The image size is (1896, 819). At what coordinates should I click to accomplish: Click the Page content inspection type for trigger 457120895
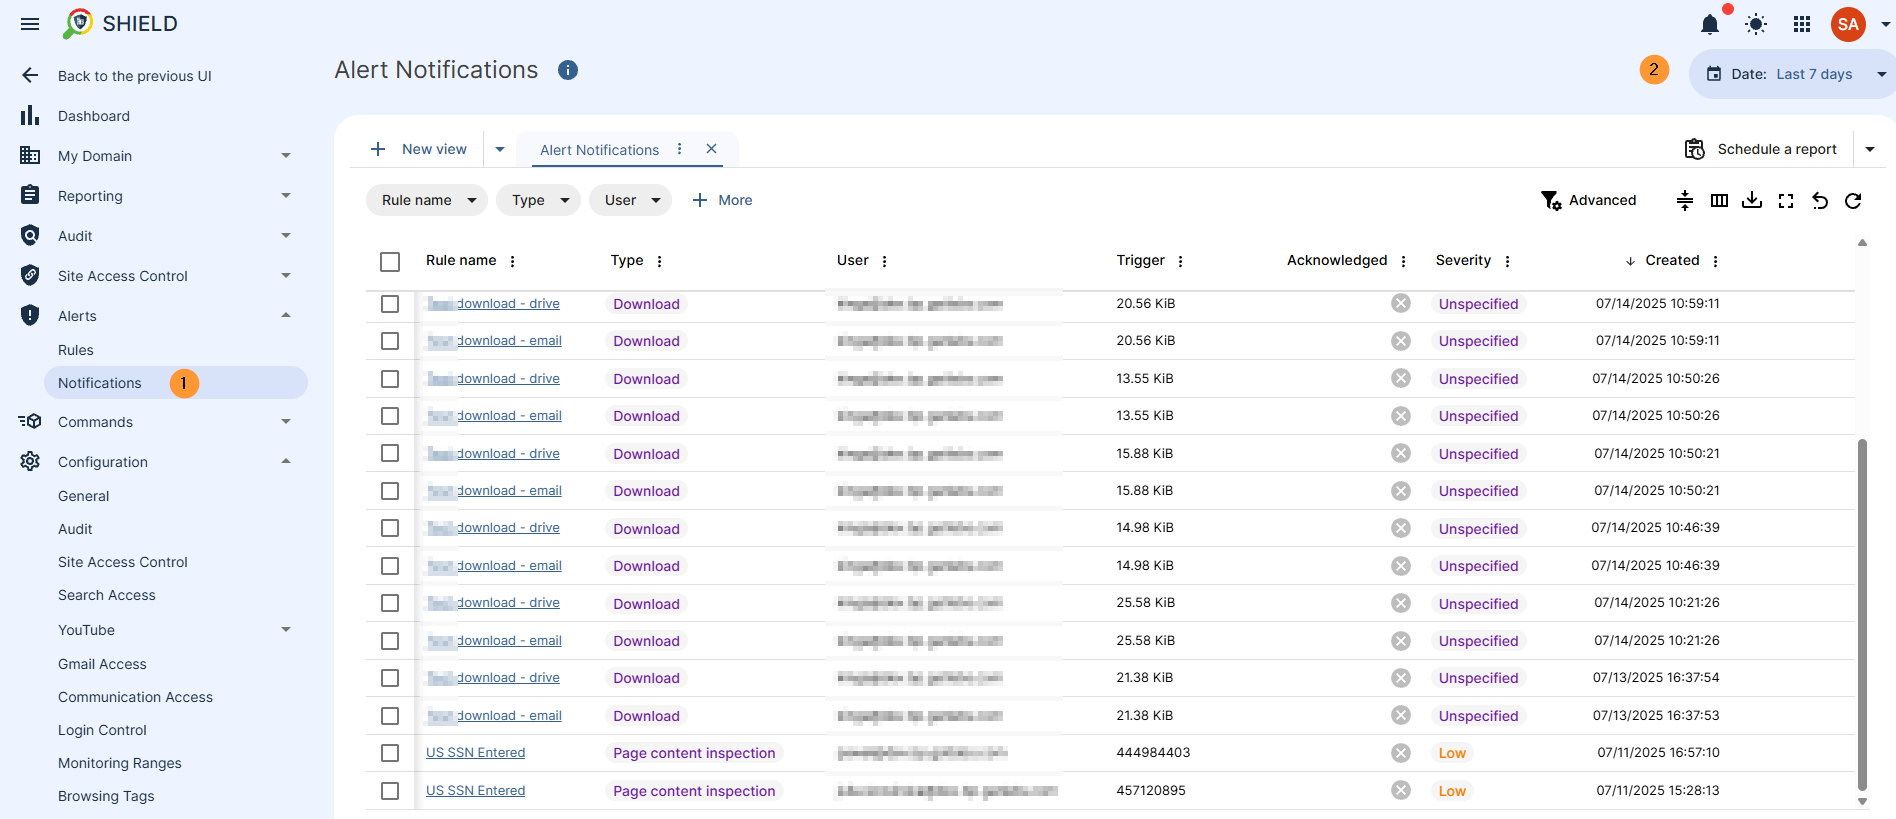[x=694, y=791]
